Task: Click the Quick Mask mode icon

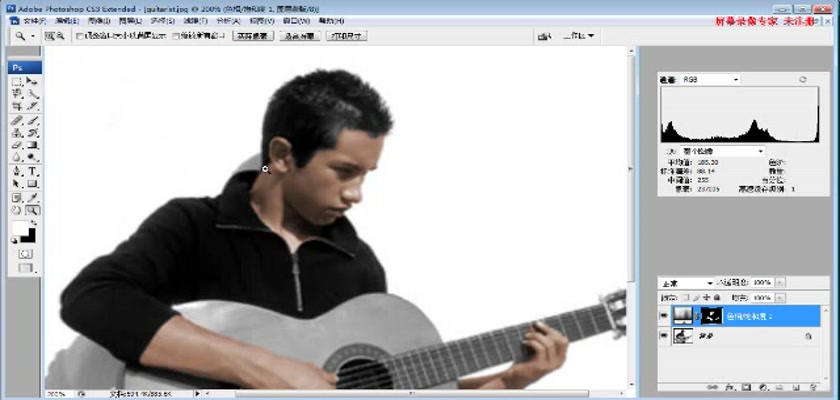Action: point(25,253)
